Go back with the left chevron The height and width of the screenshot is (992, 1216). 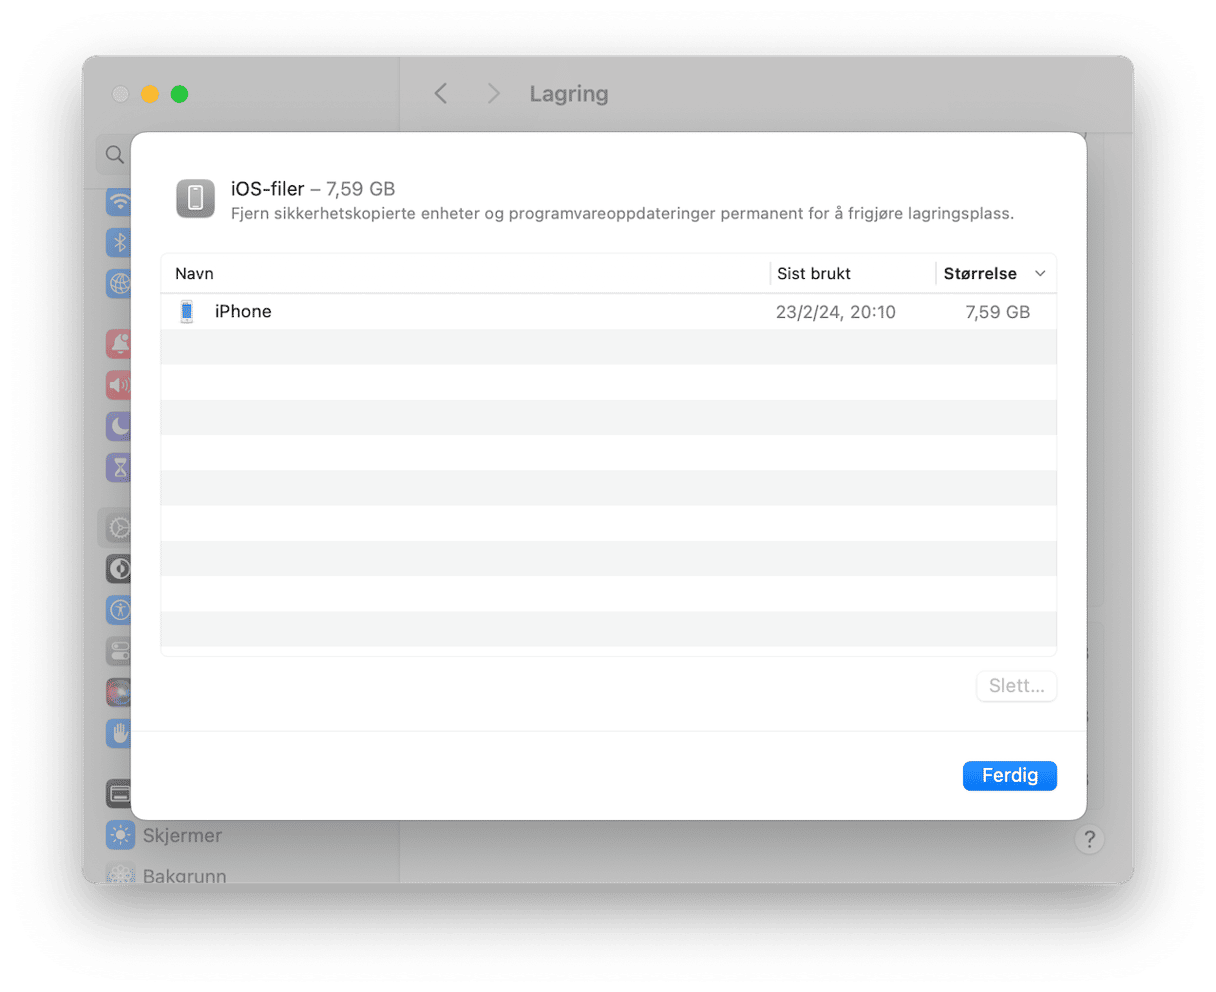441,93
